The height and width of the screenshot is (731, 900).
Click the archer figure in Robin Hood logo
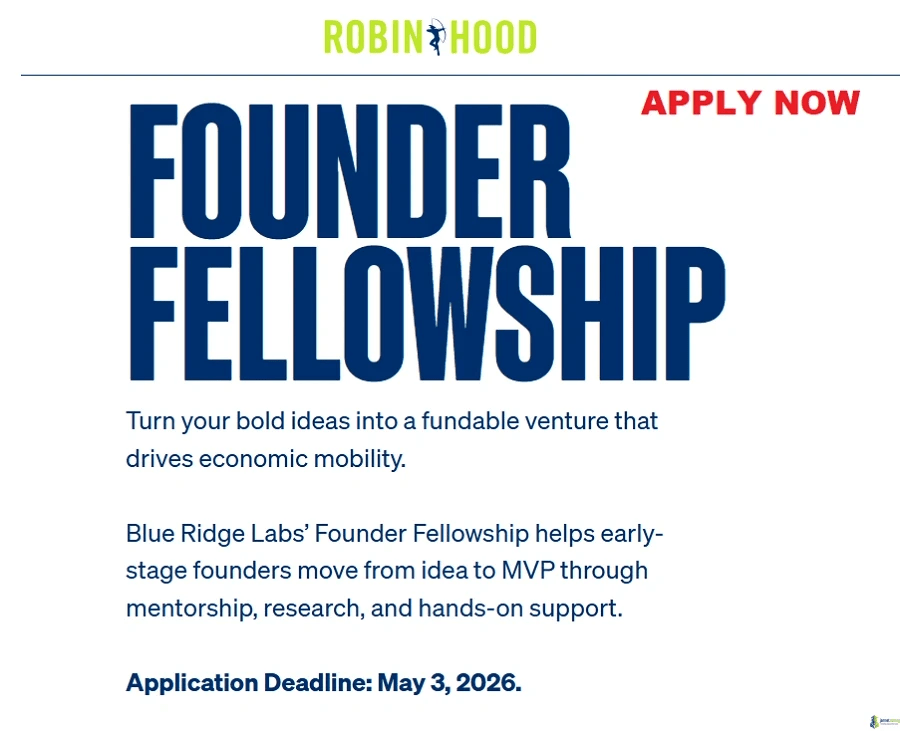tap(436, 37)
